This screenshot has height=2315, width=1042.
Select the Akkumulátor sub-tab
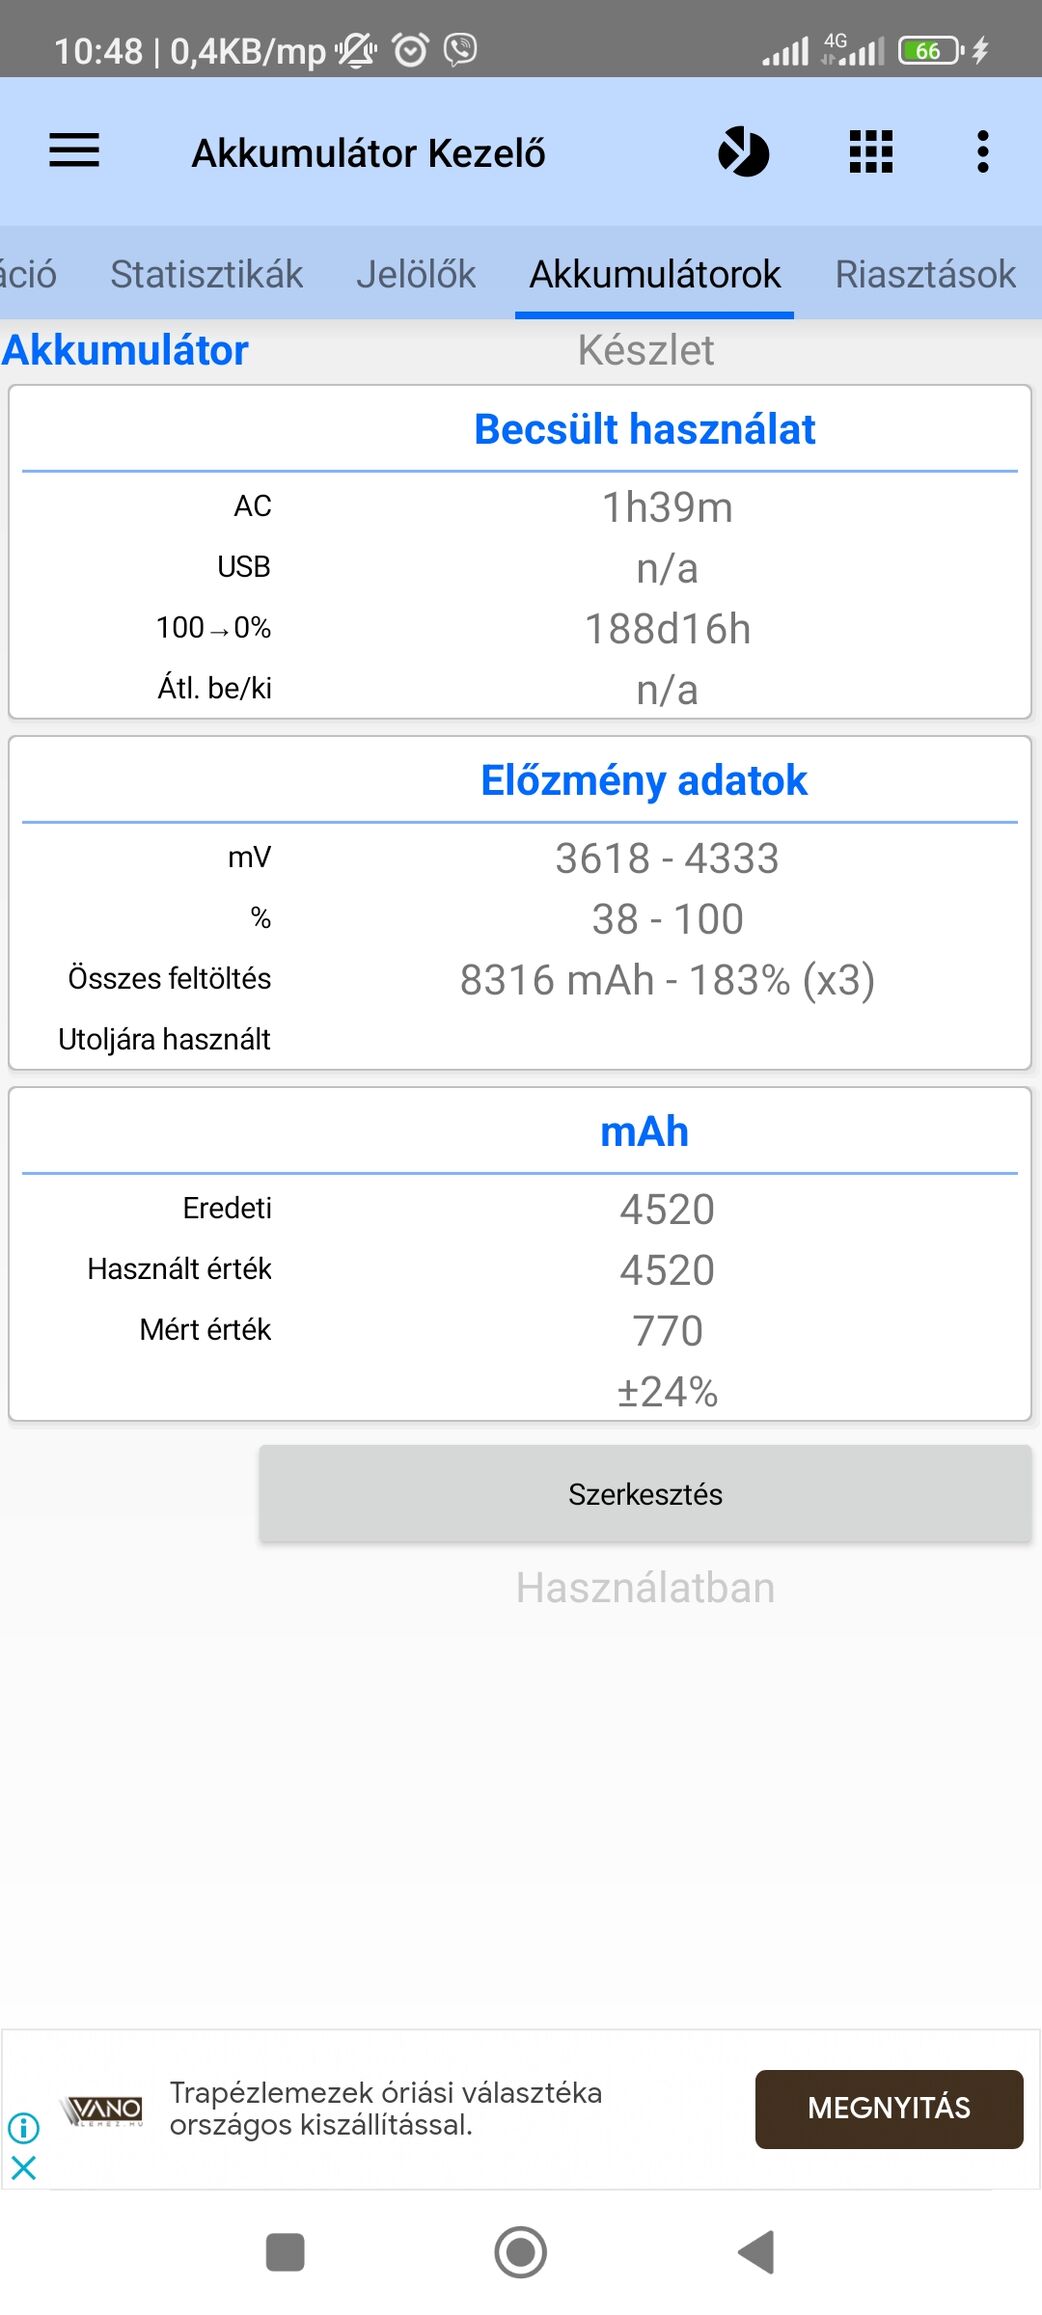click(x=125, y=350)
